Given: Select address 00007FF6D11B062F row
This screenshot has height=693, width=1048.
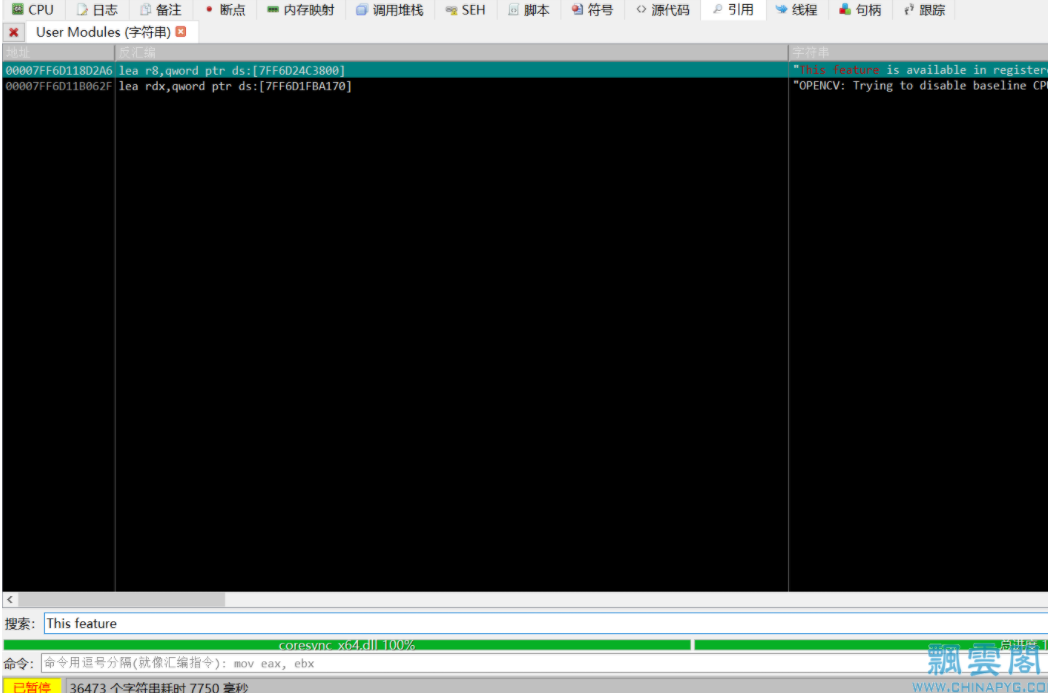Looking at the screenshot, I should [x=59, y=86].
